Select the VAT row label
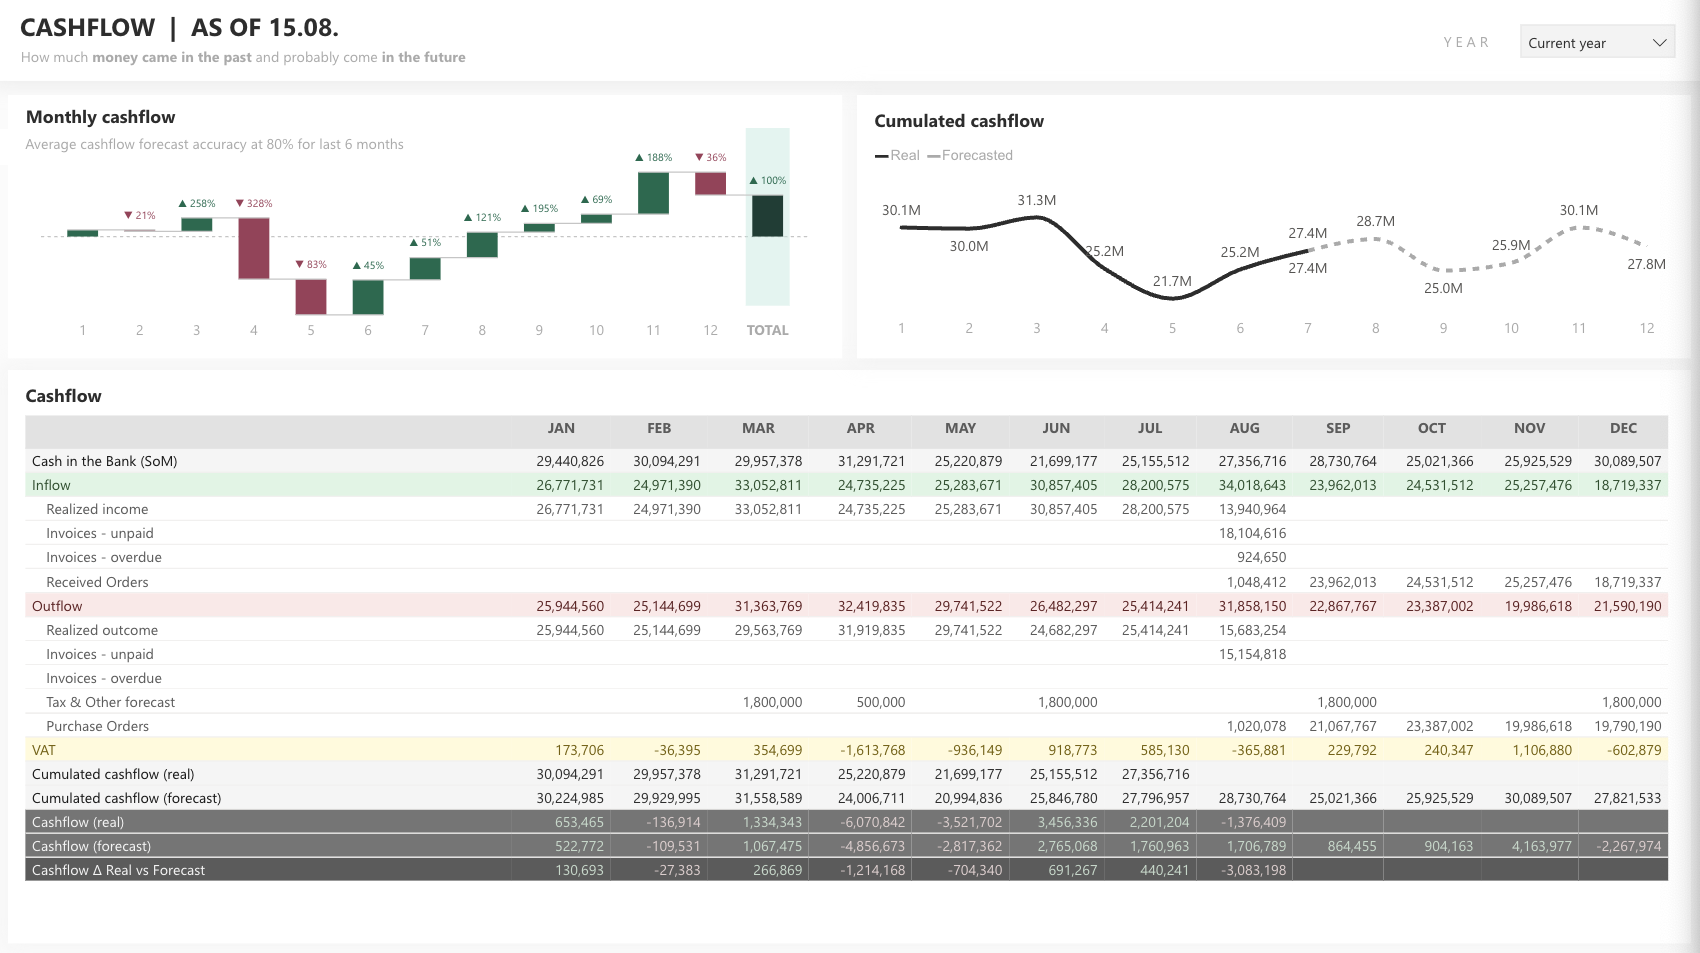The image size is (1700, 953). point(44,750)
